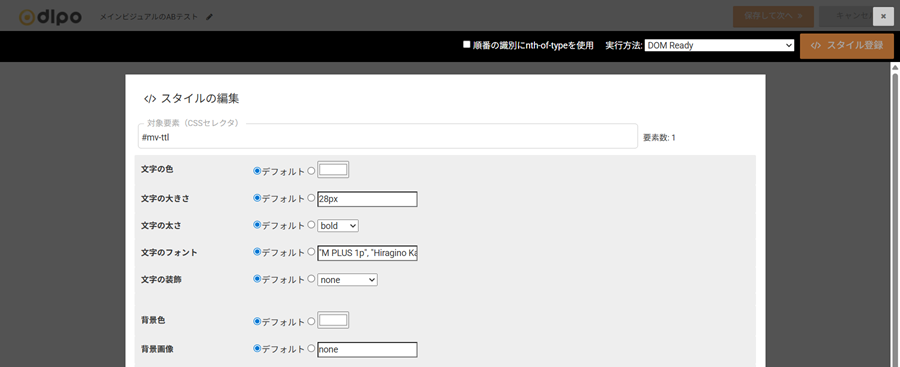Select default radio for 文字の色
This screenshot has width=900, height=367.
point(257,171)
